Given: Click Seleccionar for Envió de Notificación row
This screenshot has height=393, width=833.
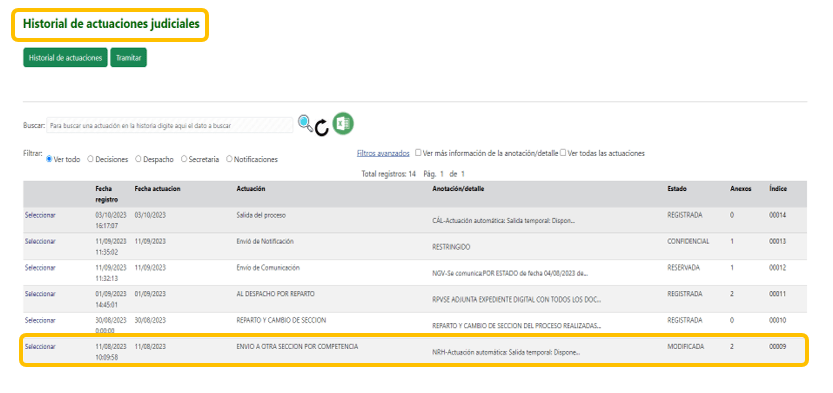Looking at the screenshot, I should [40, 241].
